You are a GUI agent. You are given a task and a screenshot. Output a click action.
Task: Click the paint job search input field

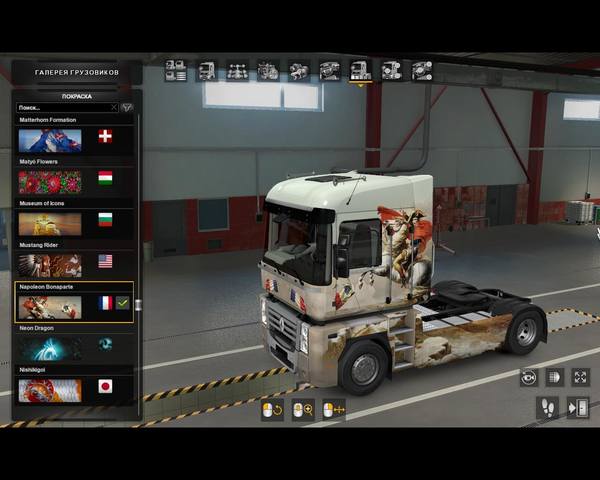(62, 108)
